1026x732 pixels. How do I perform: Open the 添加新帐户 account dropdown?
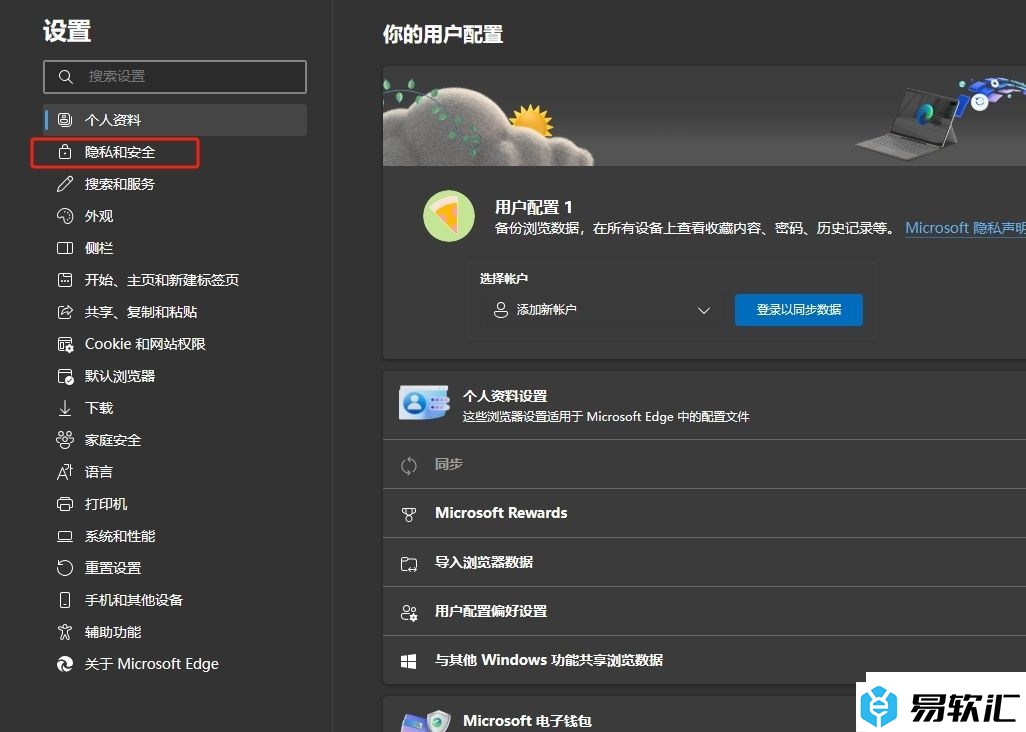click(602, 309)
